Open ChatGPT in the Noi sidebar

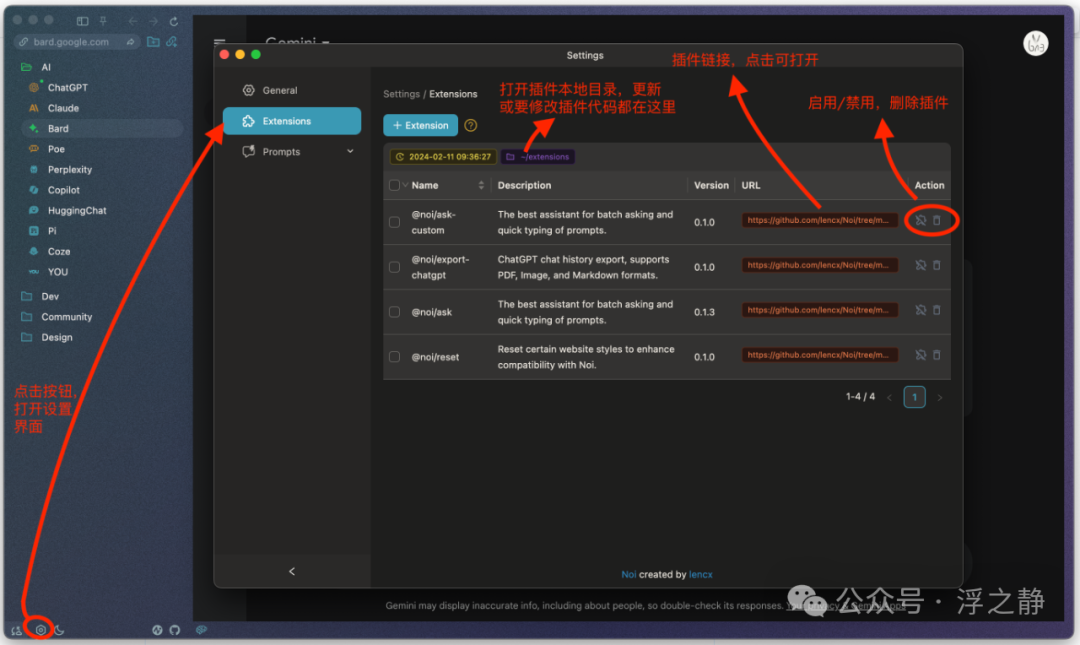[68, 88]
